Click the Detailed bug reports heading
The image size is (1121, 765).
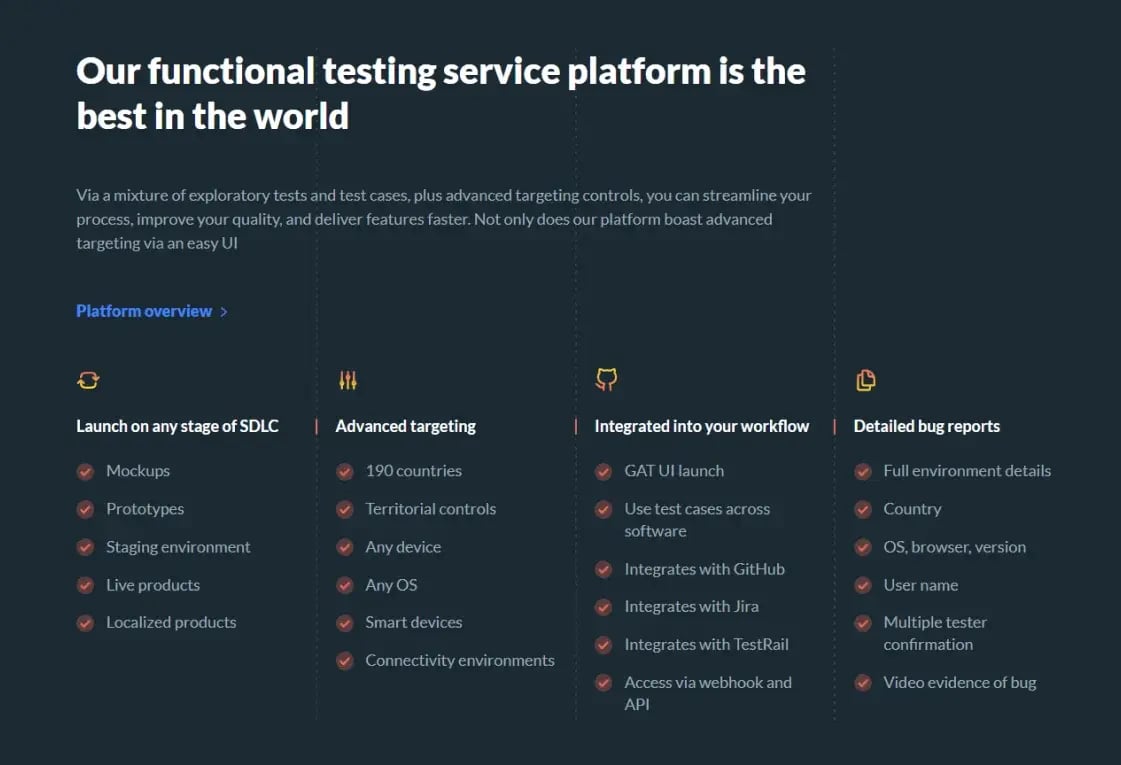(926, 426)
